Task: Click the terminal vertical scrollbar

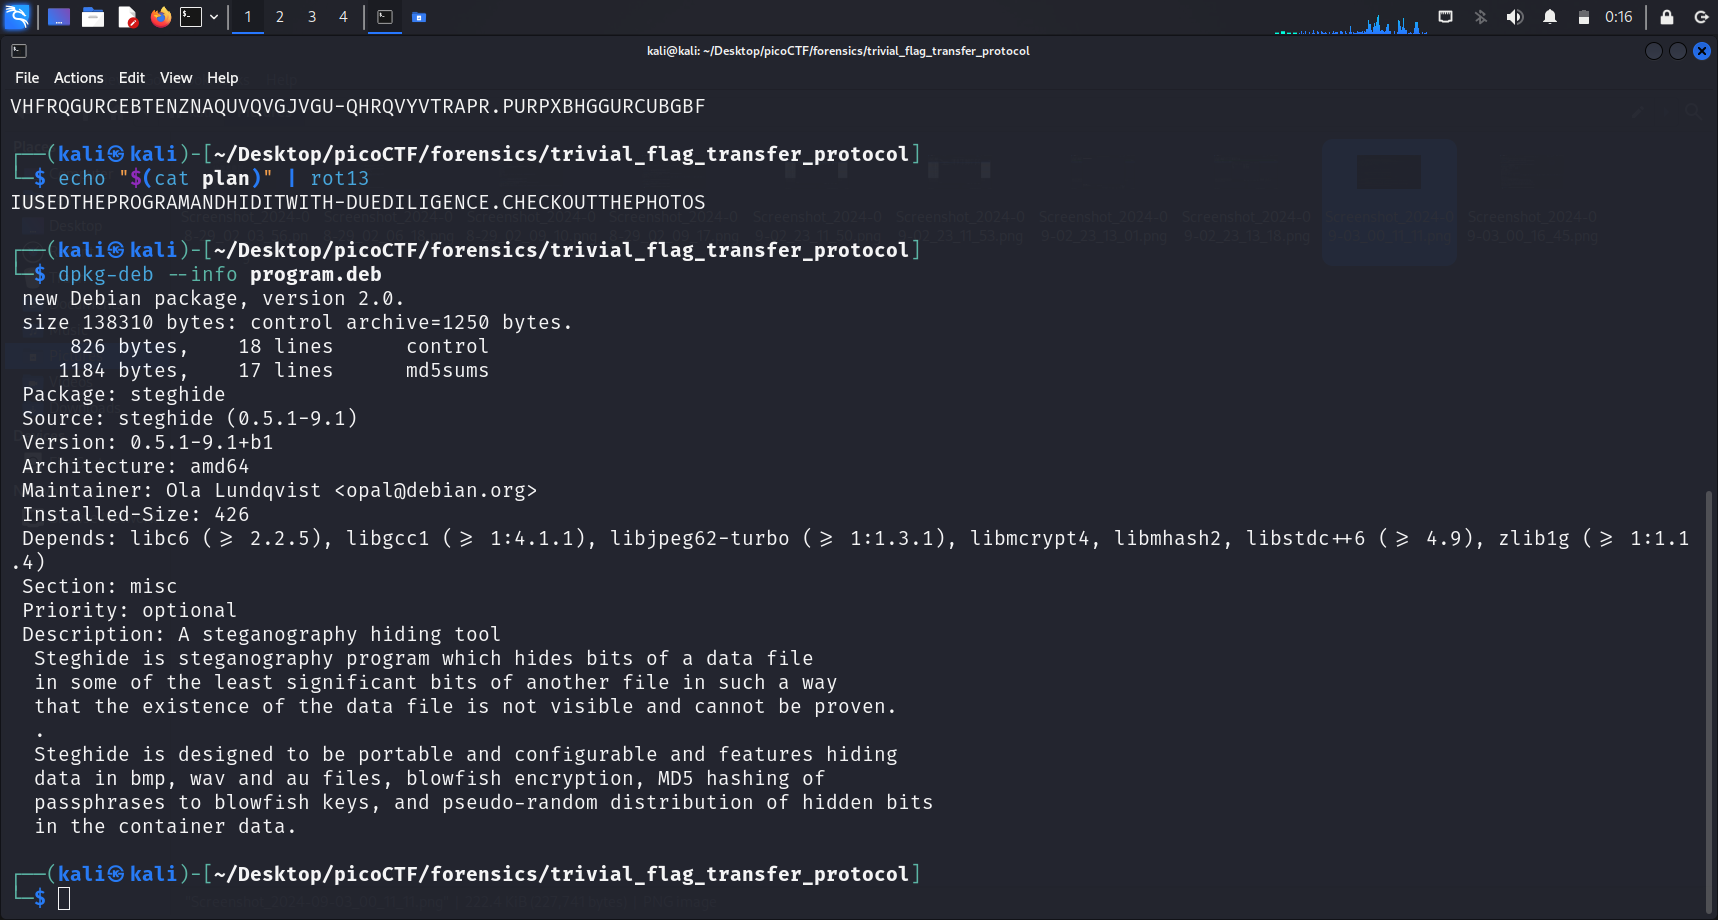Action: point(1709,700)
